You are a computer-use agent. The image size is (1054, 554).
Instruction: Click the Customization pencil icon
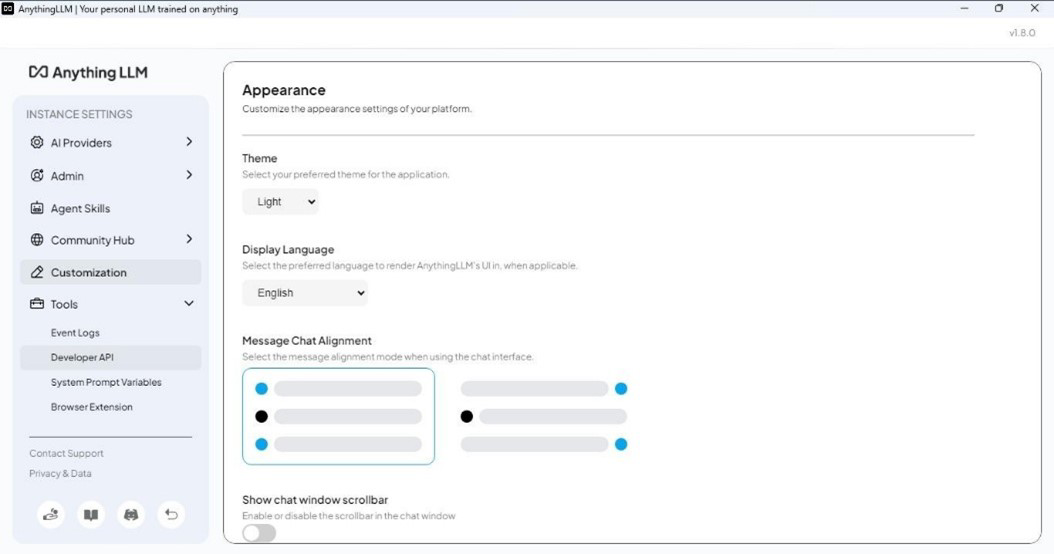coord(37,272)
